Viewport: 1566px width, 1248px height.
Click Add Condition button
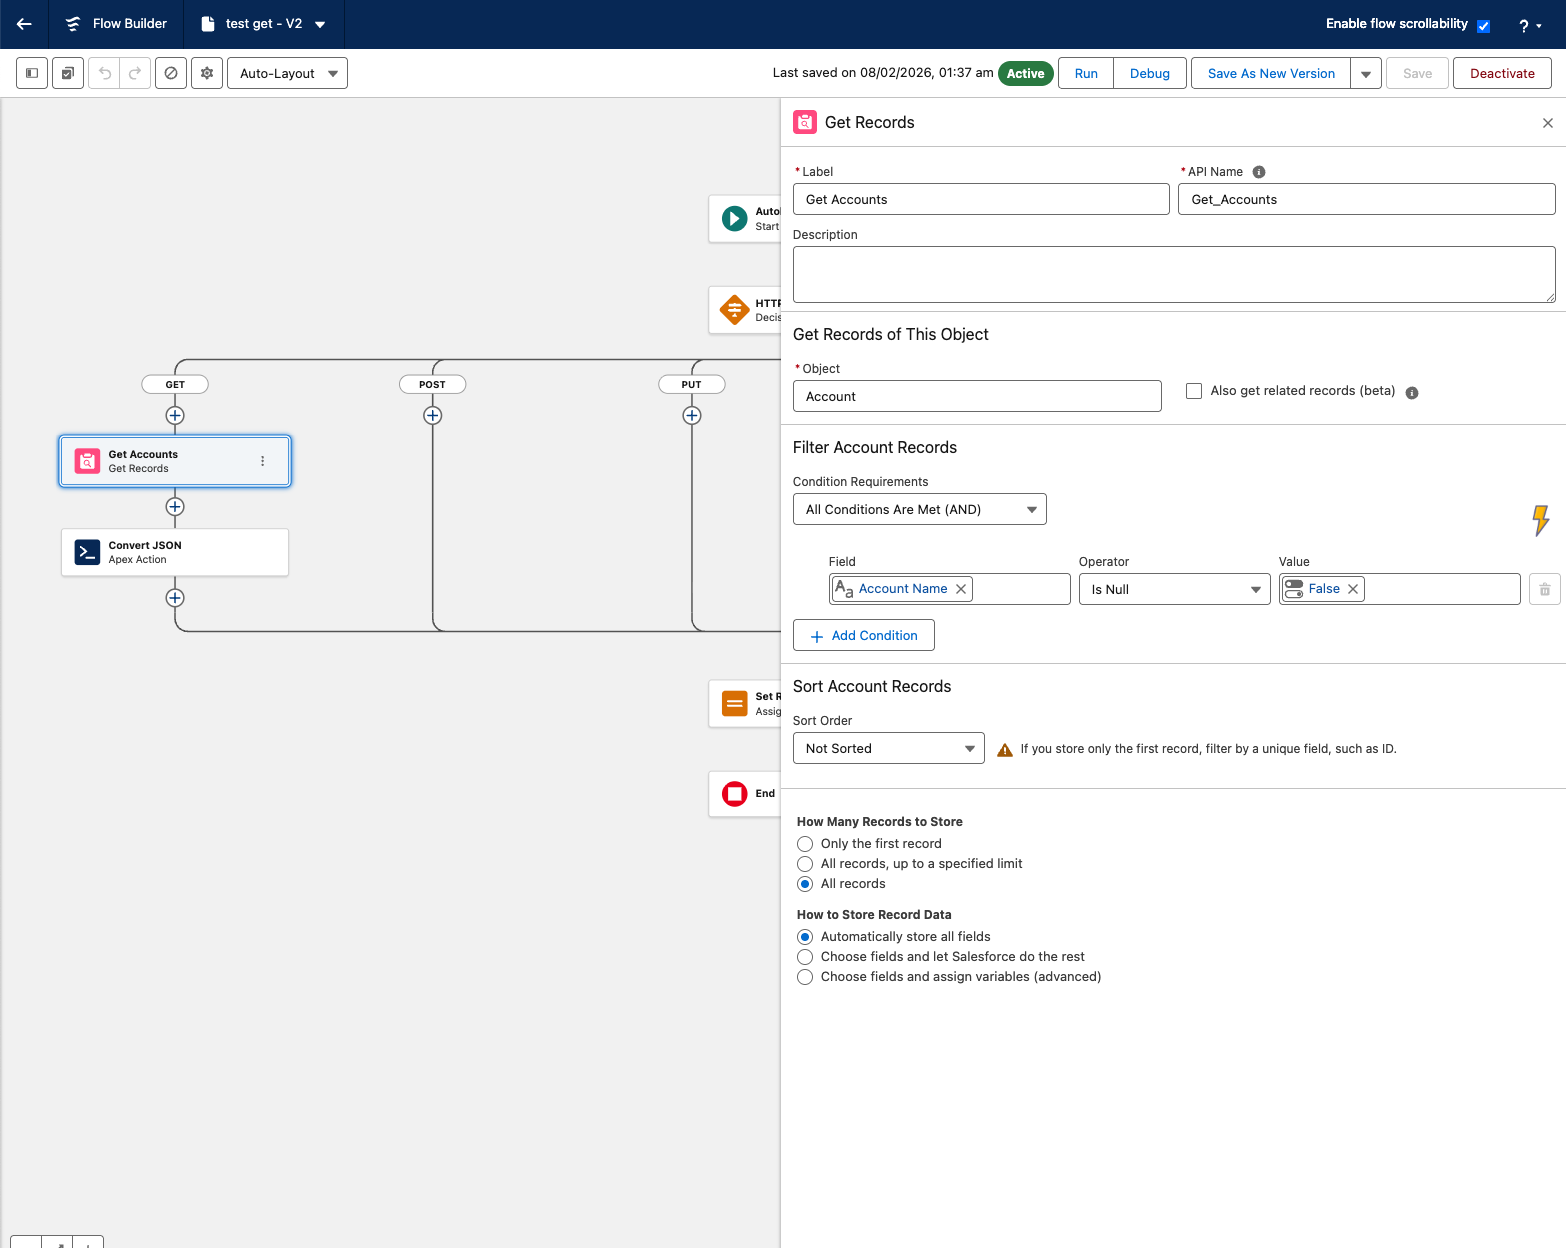coord(864,636)
